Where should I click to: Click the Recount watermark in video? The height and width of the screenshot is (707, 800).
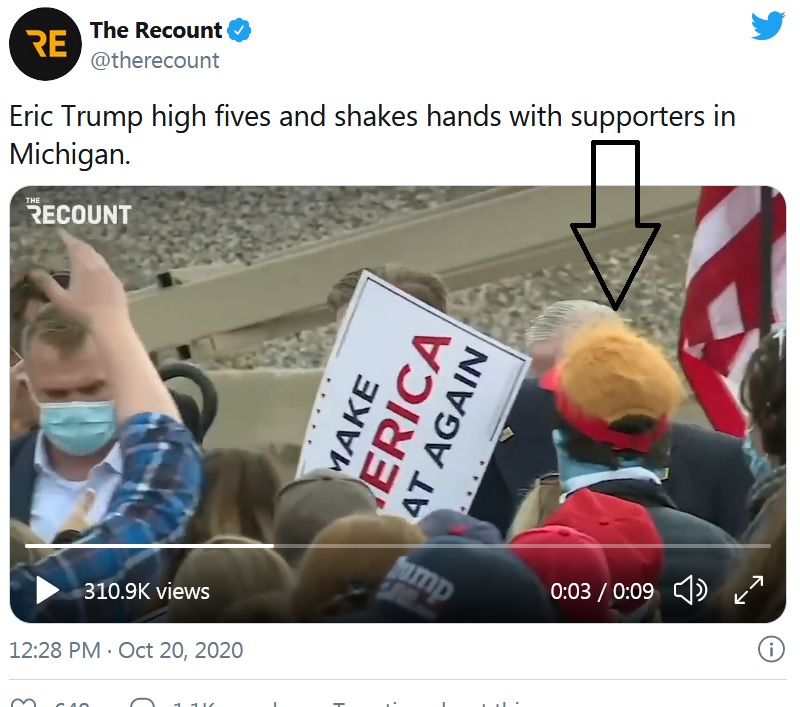79,211
